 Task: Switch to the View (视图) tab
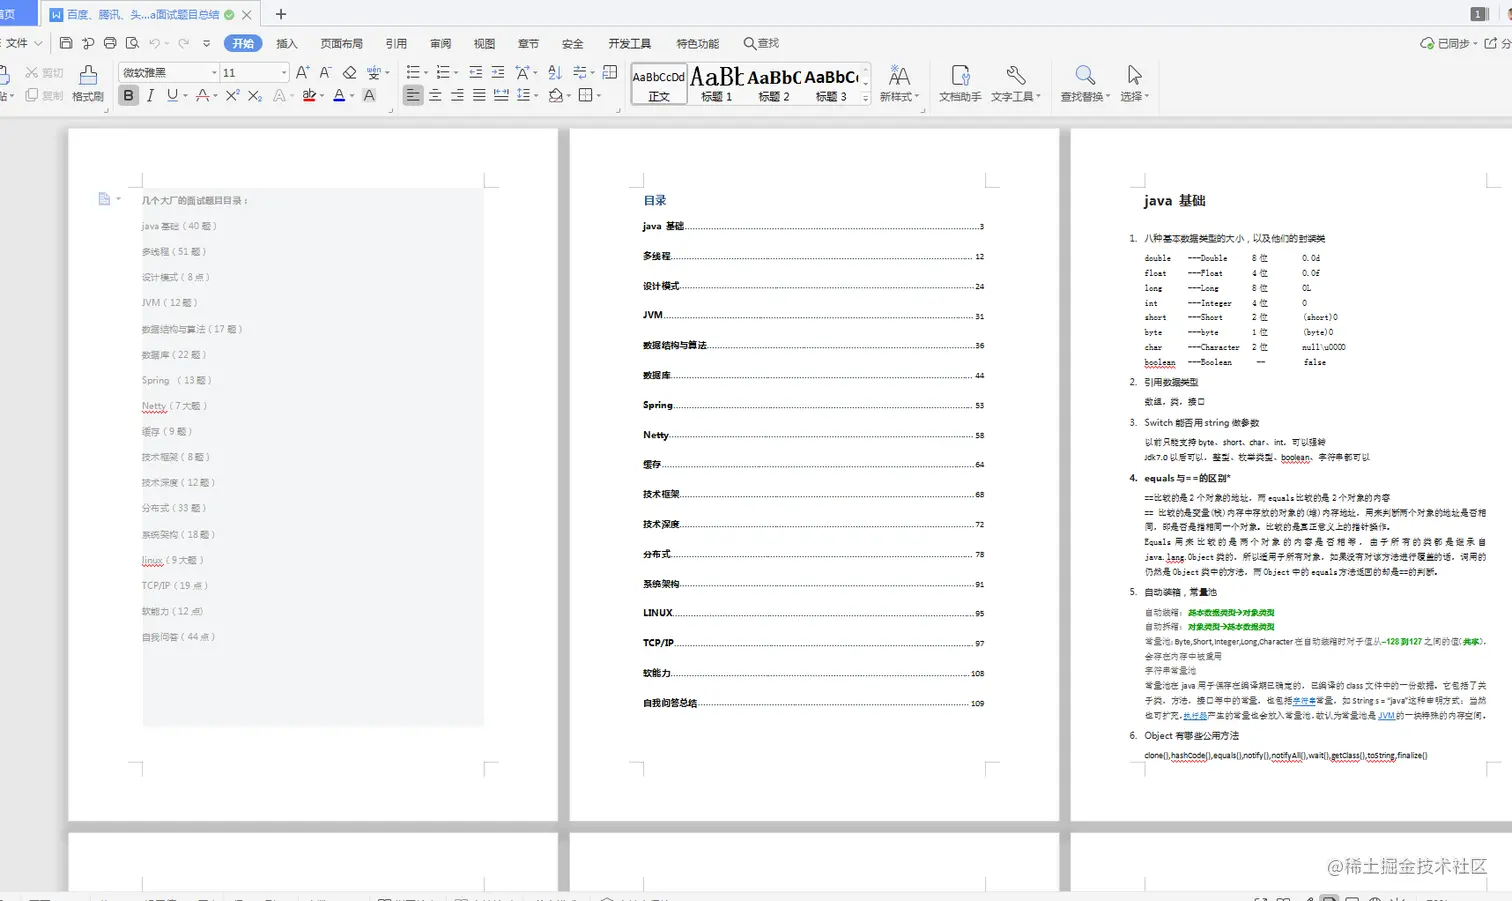(485, 43)
